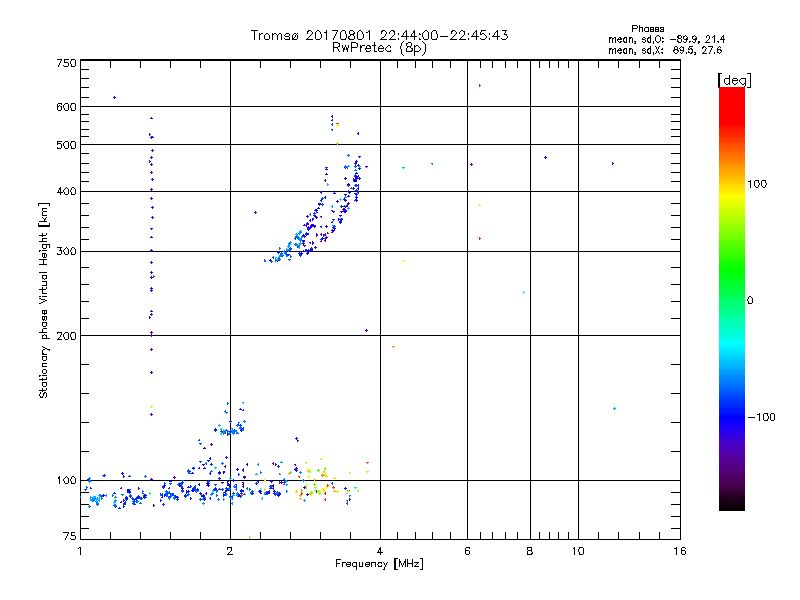Click the colorbar tick label '100'
Viewport: 800px width, 600px height.
[x=757, y=184]
